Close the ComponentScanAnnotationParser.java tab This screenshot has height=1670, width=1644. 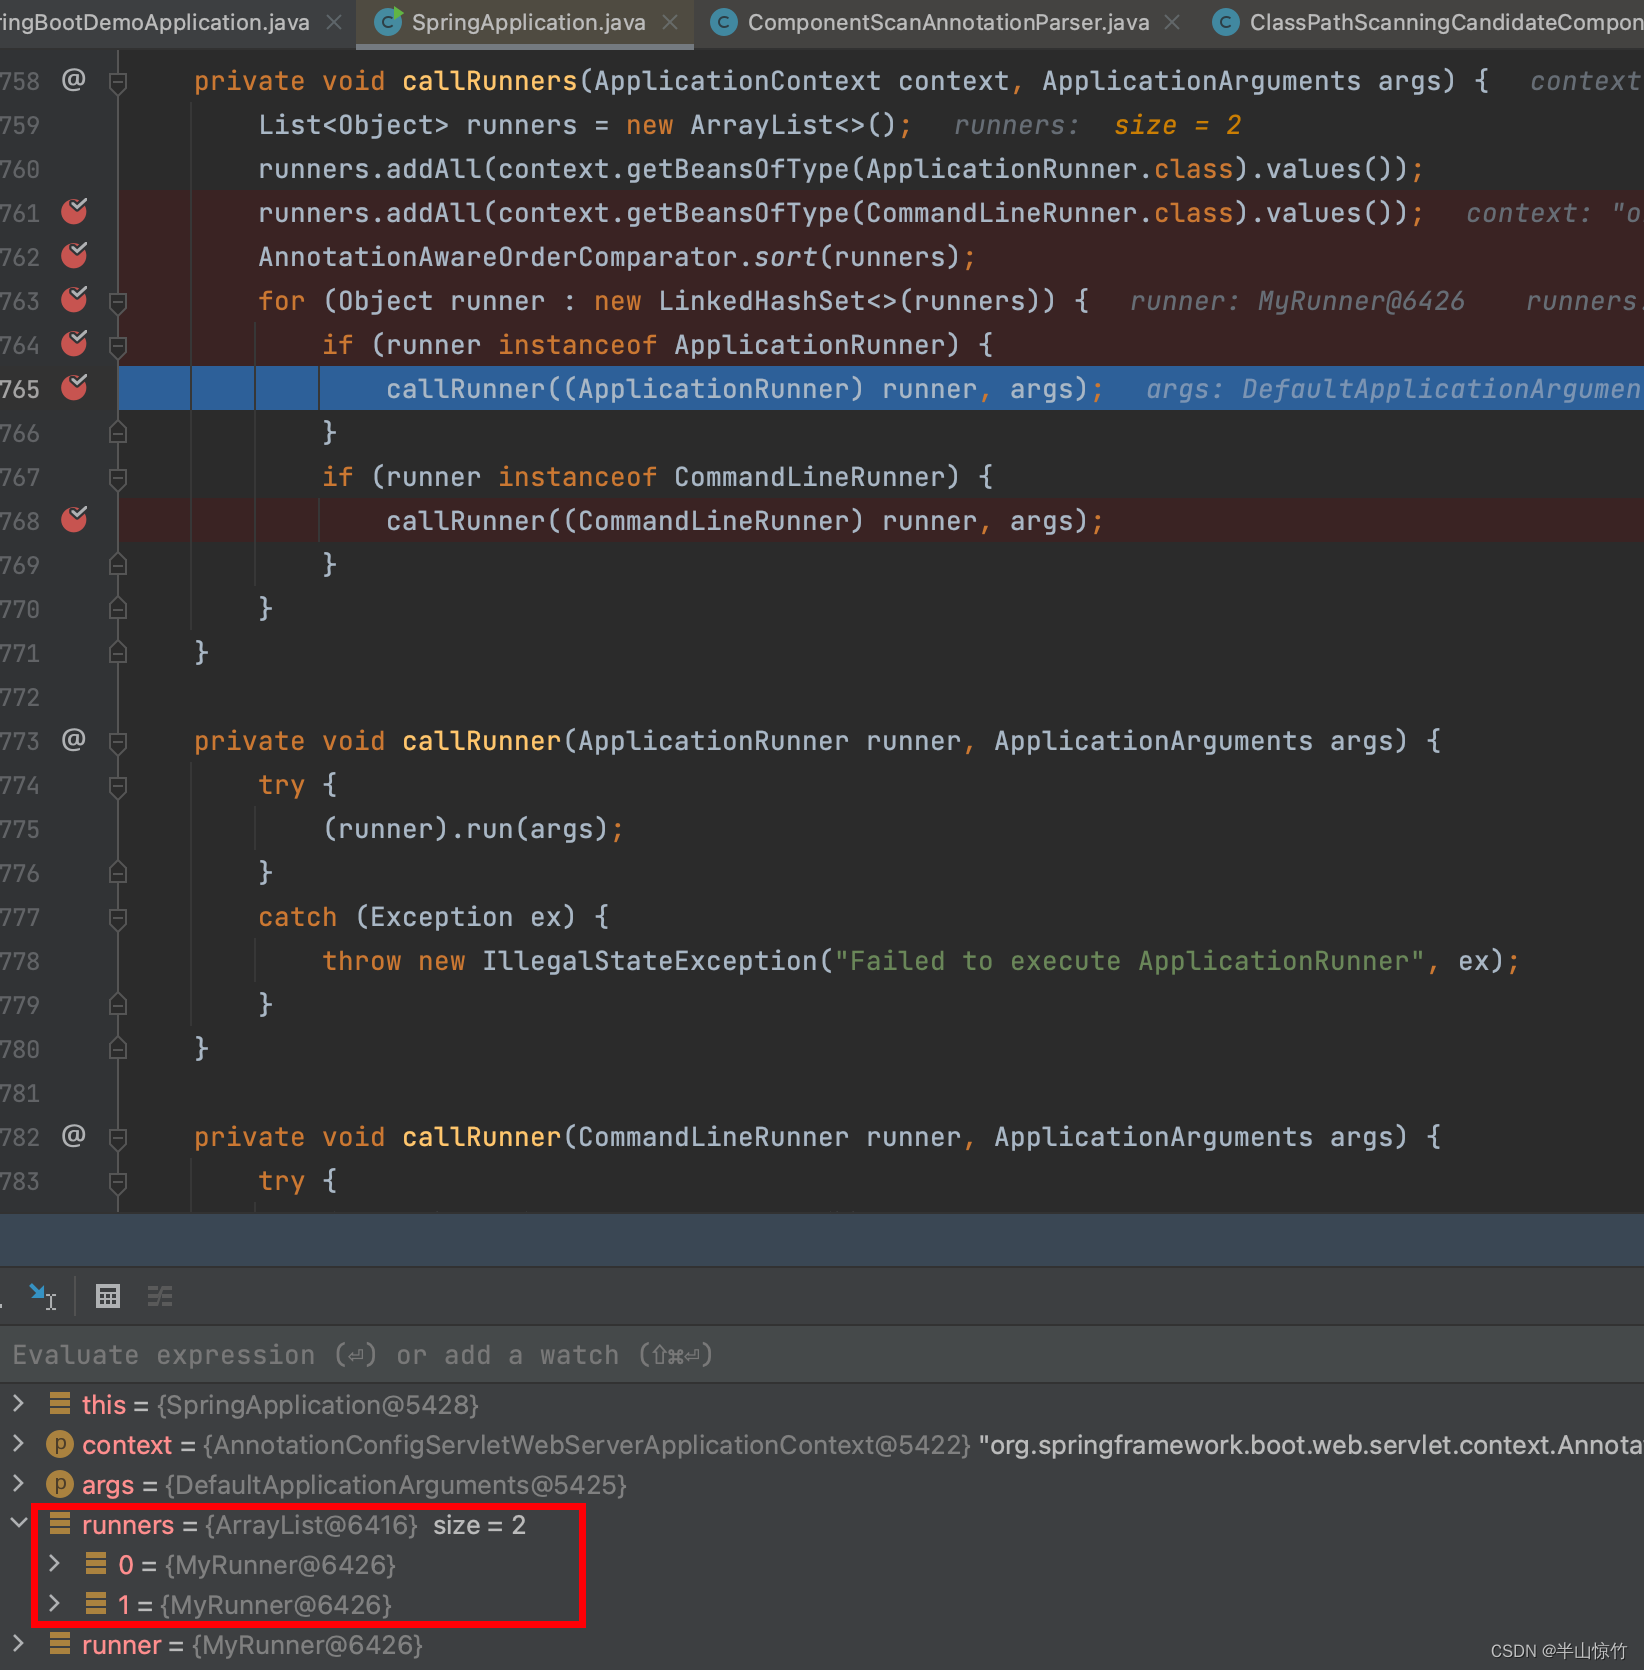[x=1172, y=22]
